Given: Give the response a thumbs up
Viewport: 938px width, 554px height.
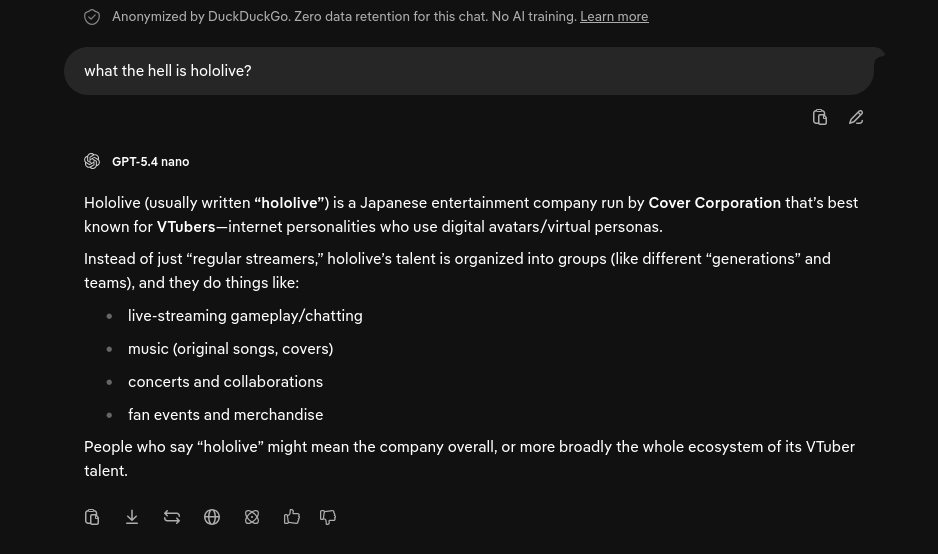Looking at the screenshot, I should click(x=291, y=517).
